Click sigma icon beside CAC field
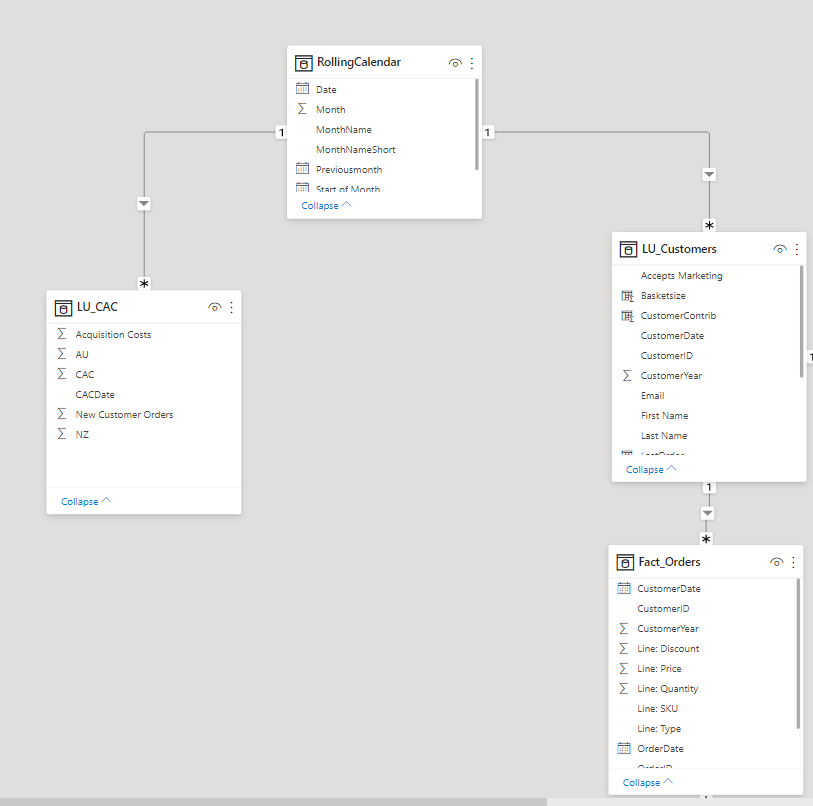The image size is (813, 806). coord(62,373)
